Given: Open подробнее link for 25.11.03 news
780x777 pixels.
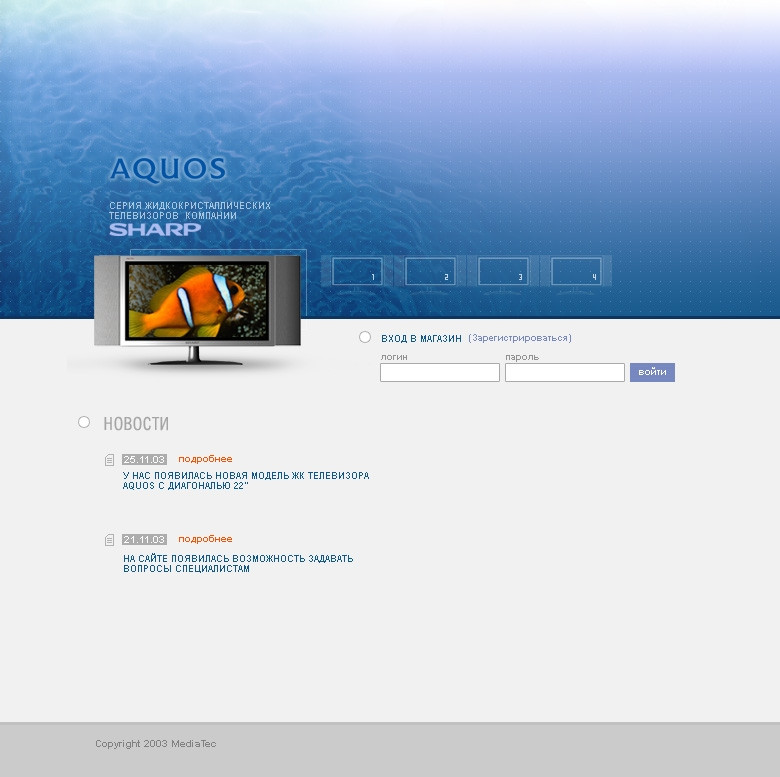Looking at the screenshot, I should click(x=205, y=459).
